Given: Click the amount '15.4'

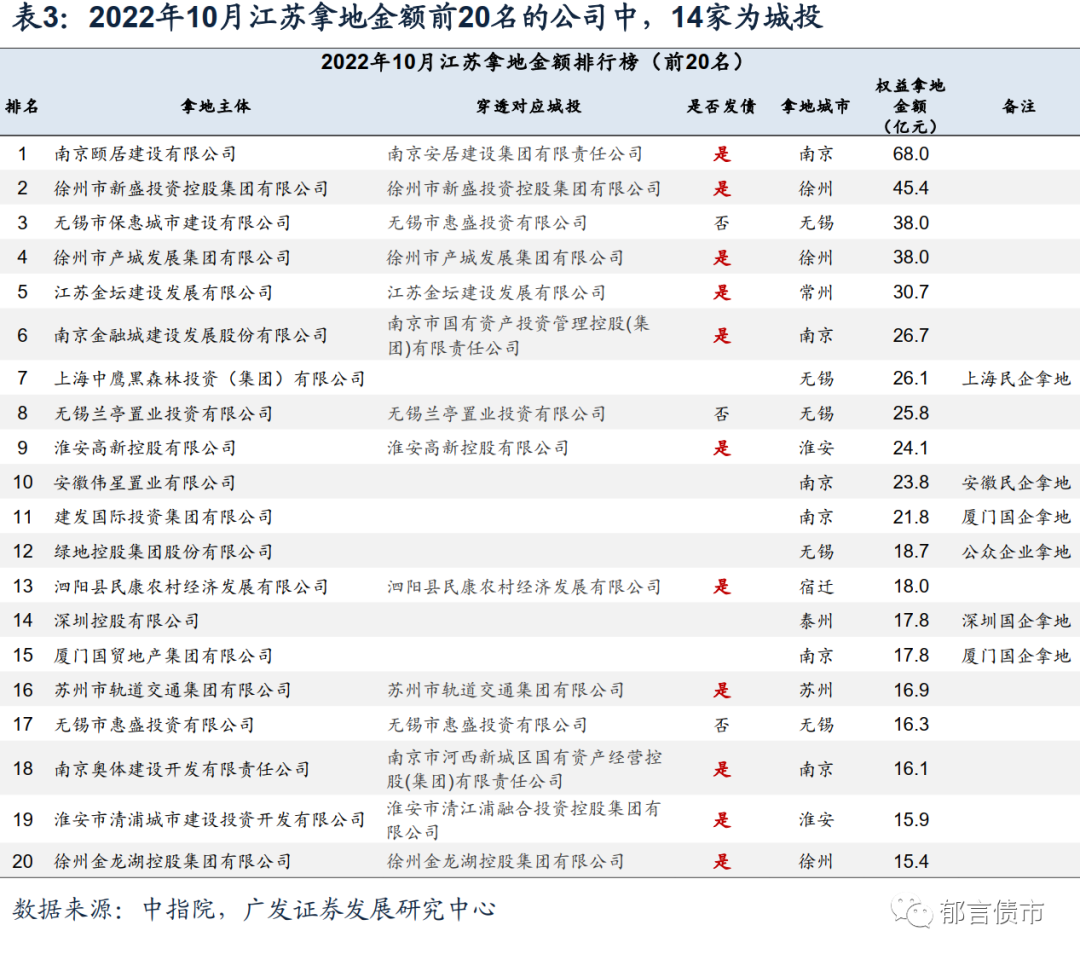Looking at the screenshot, I should click(x=911, y=862).
